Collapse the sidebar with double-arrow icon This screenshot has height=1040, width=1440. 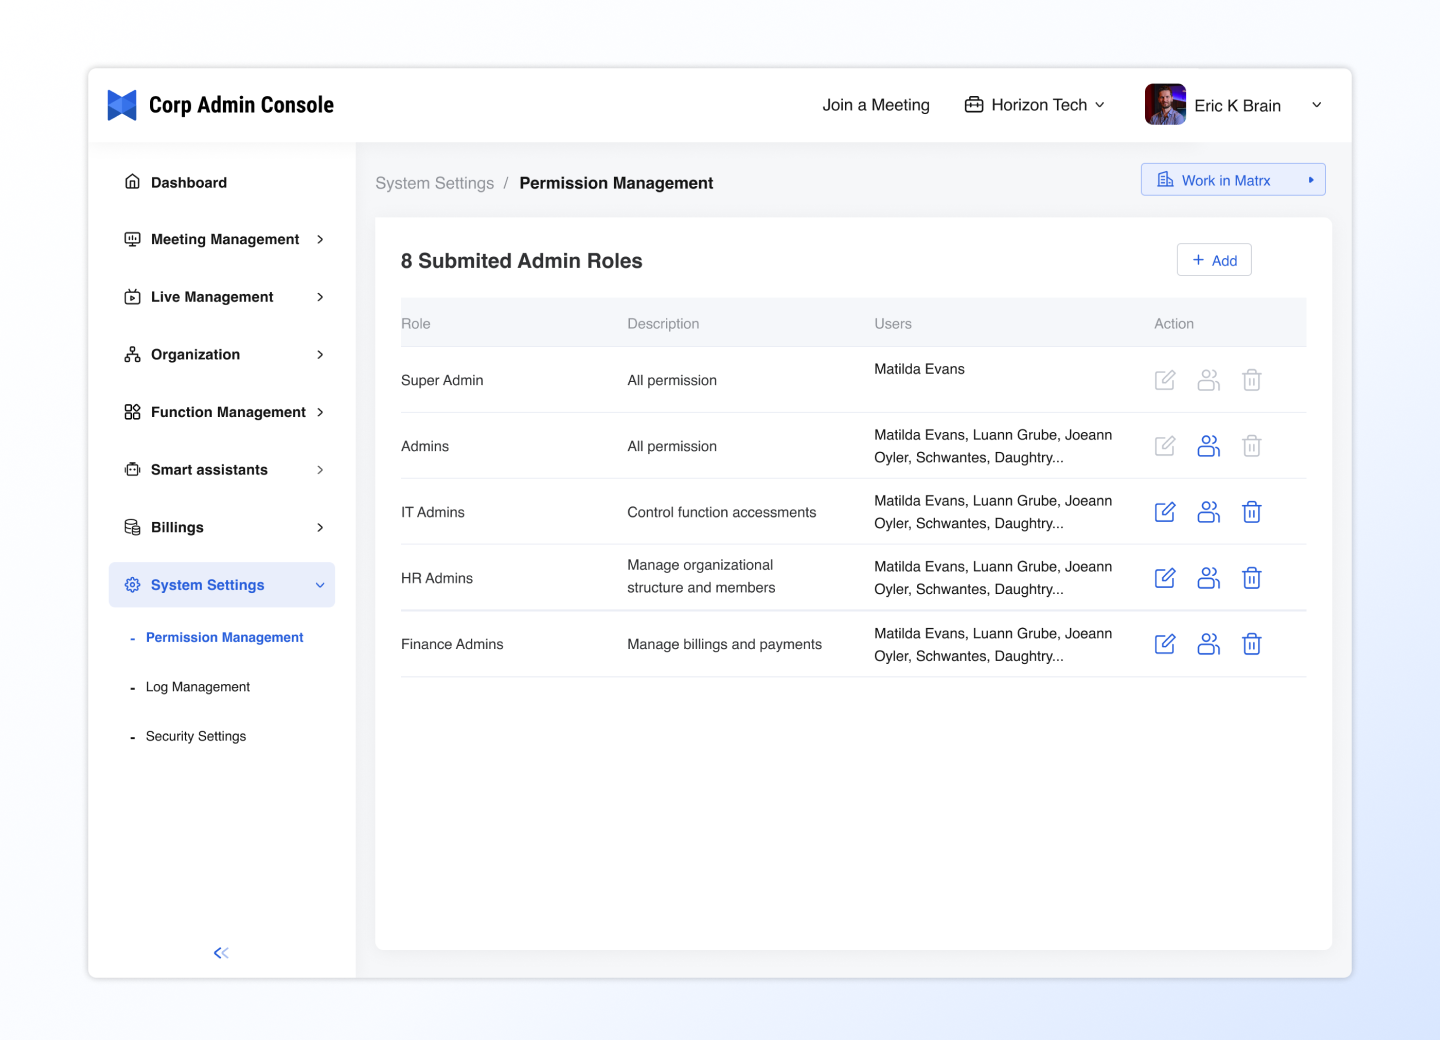pyautogui.click(x=221, y=953)
